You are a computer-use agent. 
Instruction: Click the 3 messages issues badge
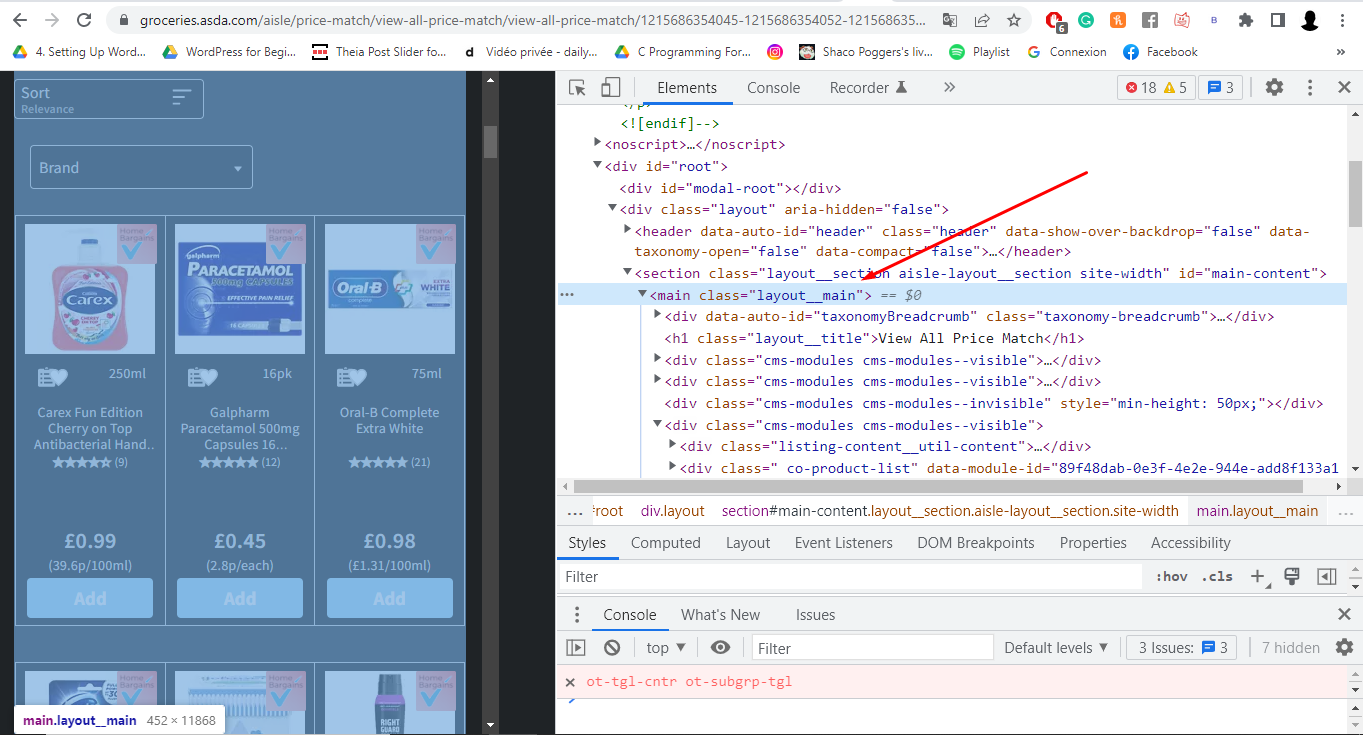click(1220, 88)
